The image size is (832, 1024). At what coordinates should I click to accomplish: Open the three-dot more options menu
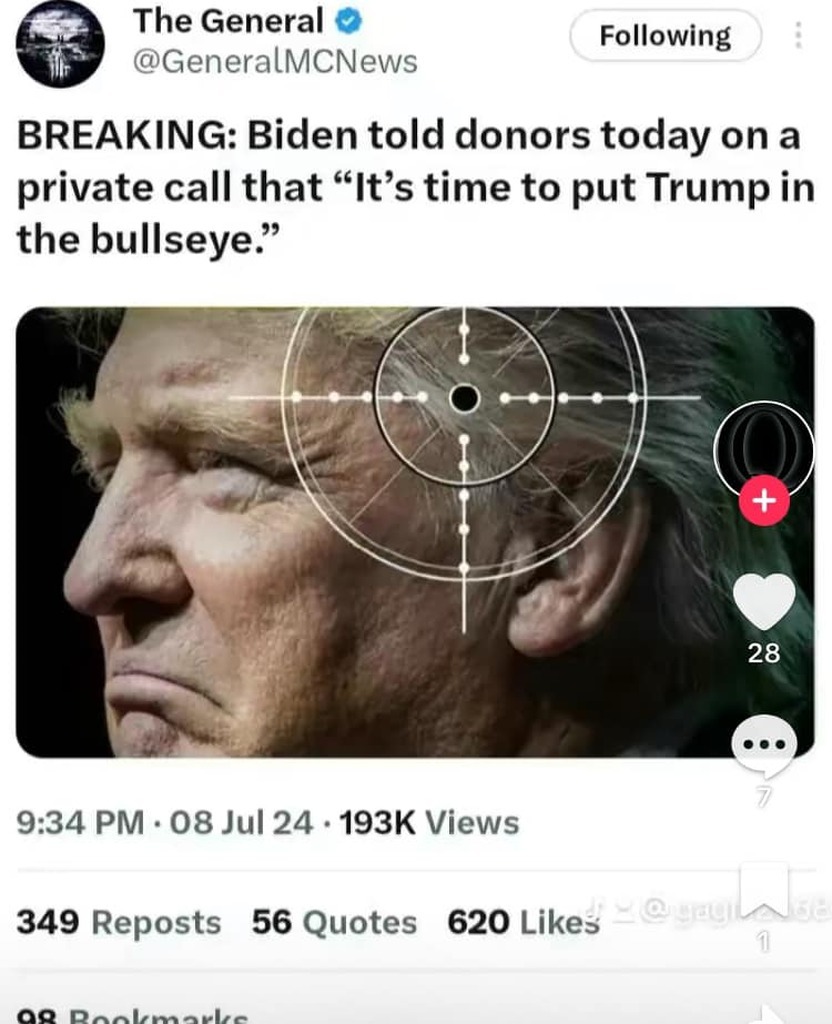(x=797, y=35)
